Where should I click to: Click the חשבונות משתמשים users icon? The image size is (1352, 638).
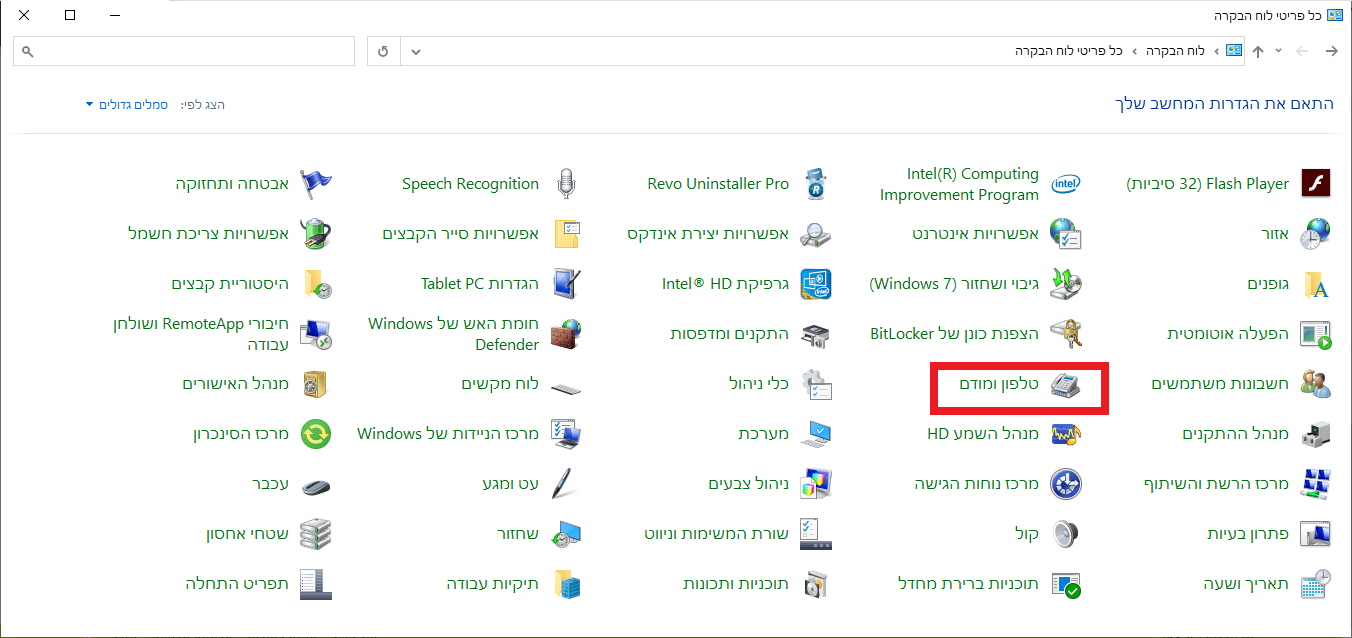click(1315, 384)
